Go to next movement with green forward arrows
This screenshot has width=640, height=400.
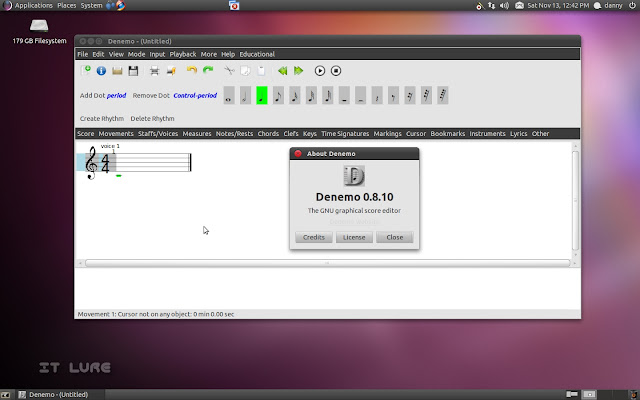298,71
